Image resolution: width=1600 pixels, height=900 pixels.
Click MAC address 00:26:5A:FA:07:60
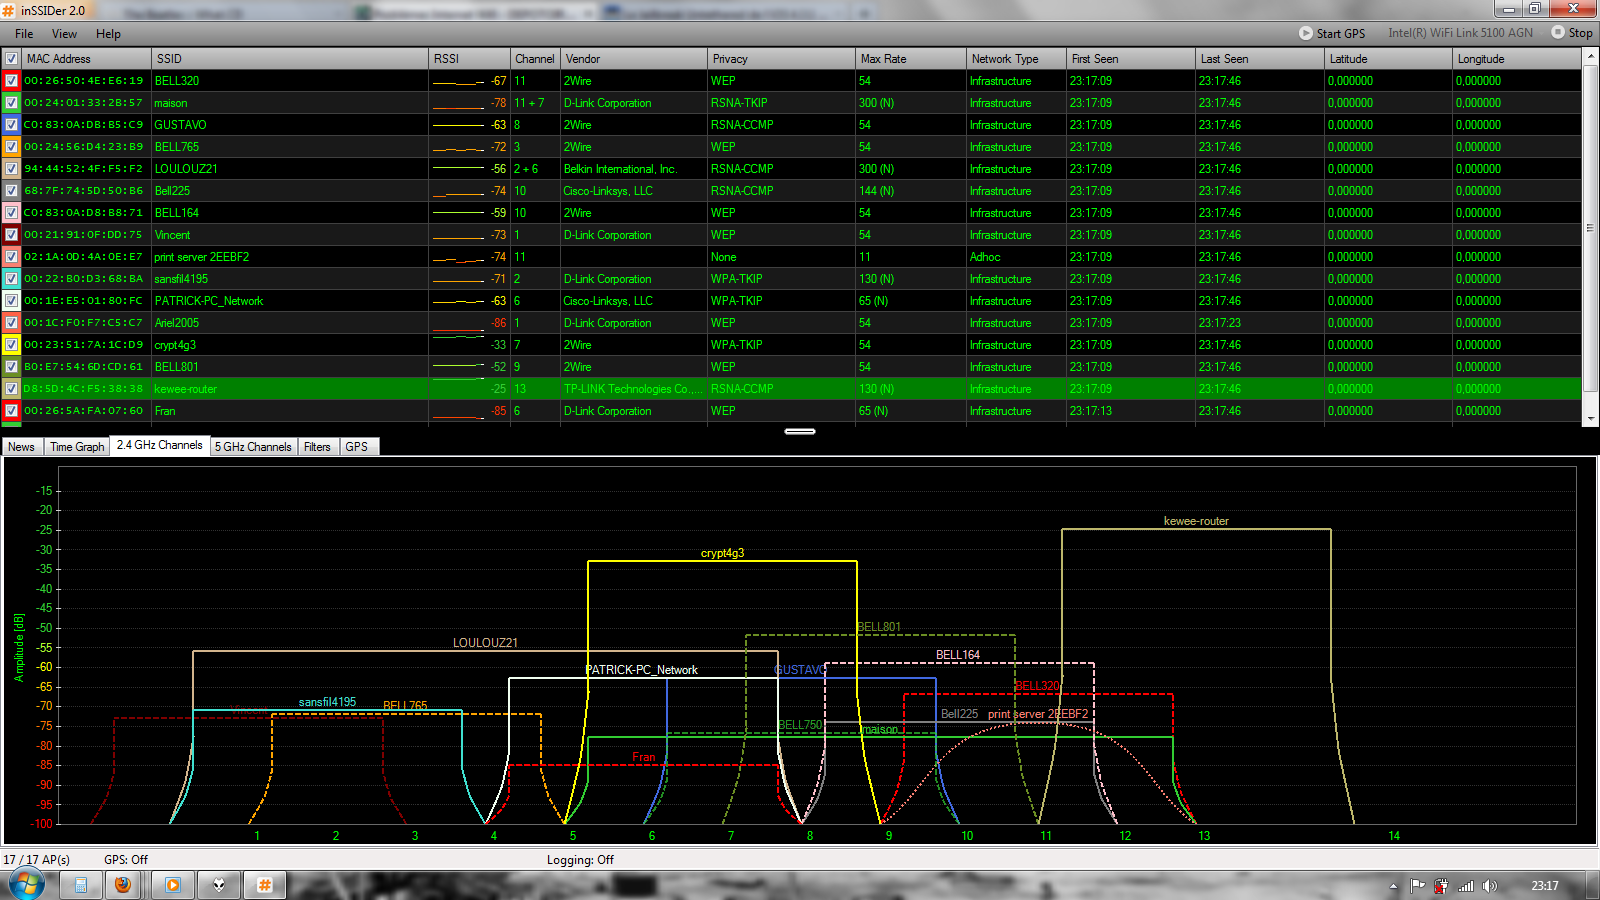[84, 411]
